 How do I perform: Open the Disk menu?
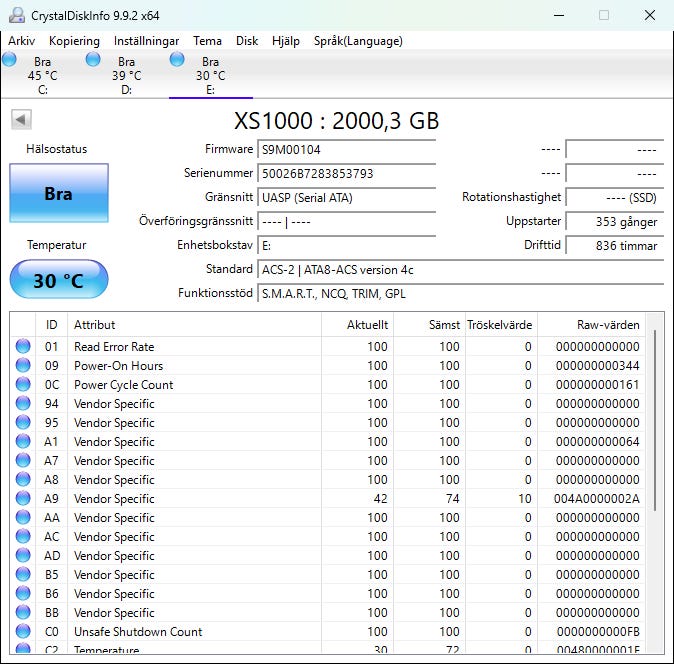coord(247,41)
